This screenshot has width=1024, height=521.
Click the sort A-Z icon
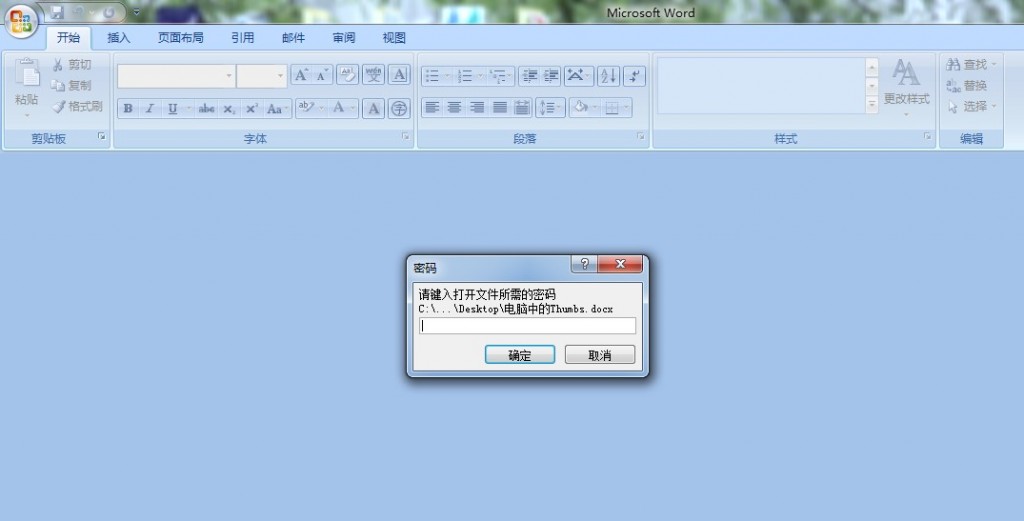click(608, 76)
